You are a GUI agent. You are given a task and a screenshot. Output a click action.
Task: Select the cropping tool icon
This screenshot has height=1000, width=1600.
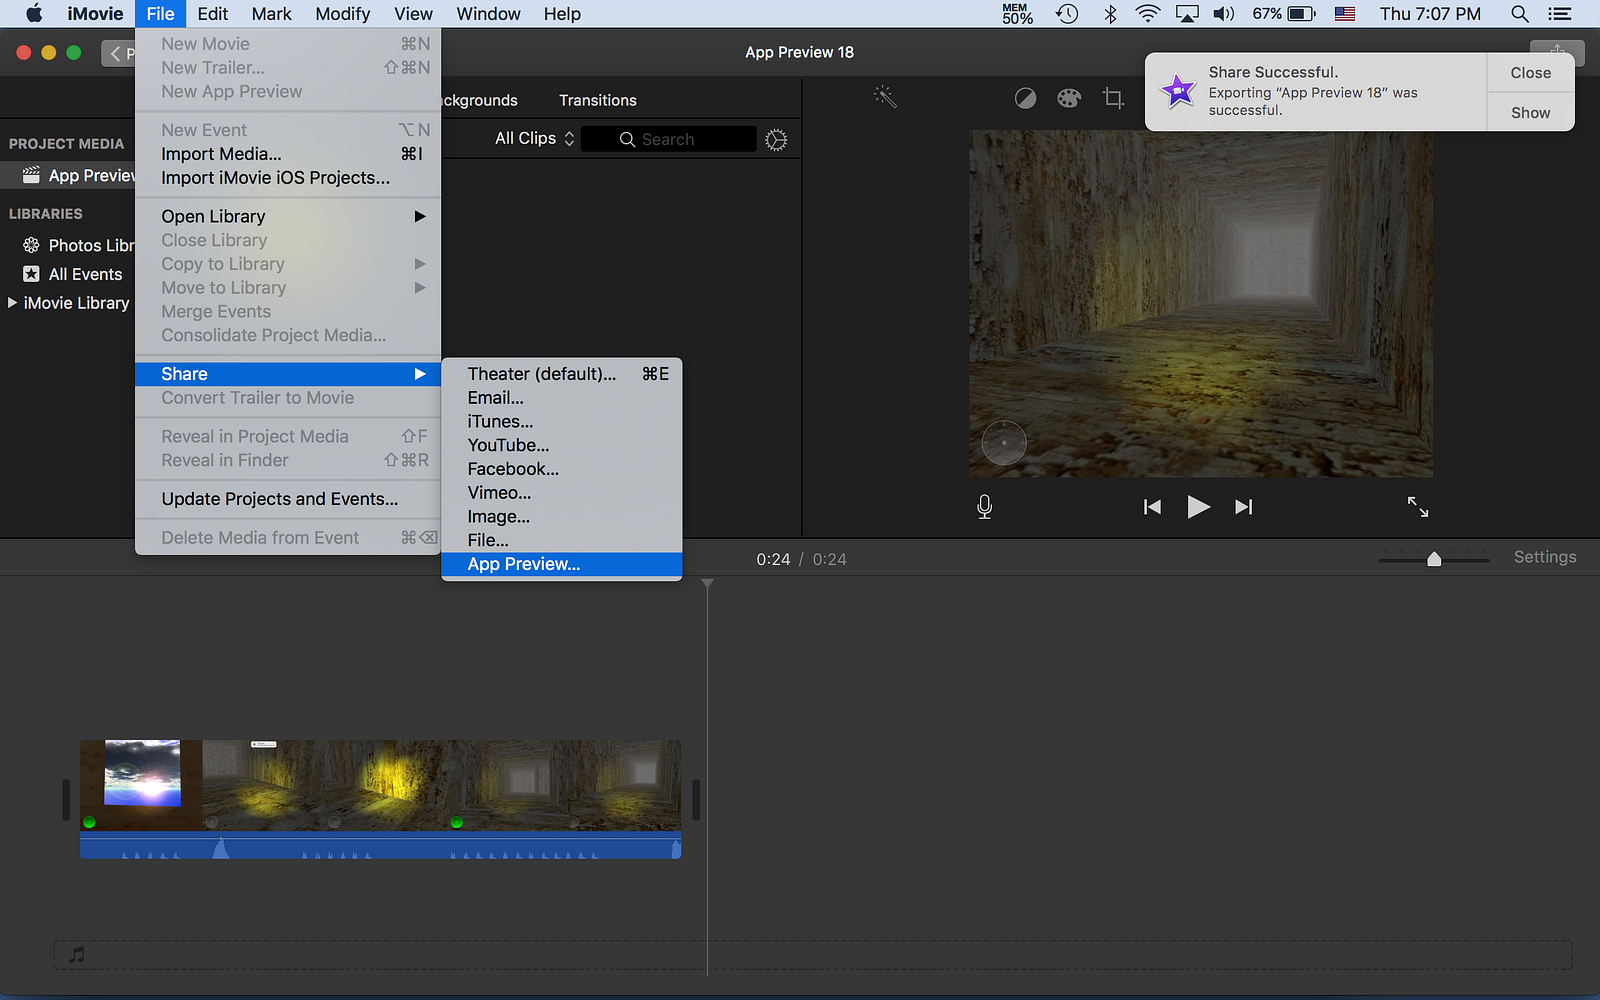coord(1113,98)
